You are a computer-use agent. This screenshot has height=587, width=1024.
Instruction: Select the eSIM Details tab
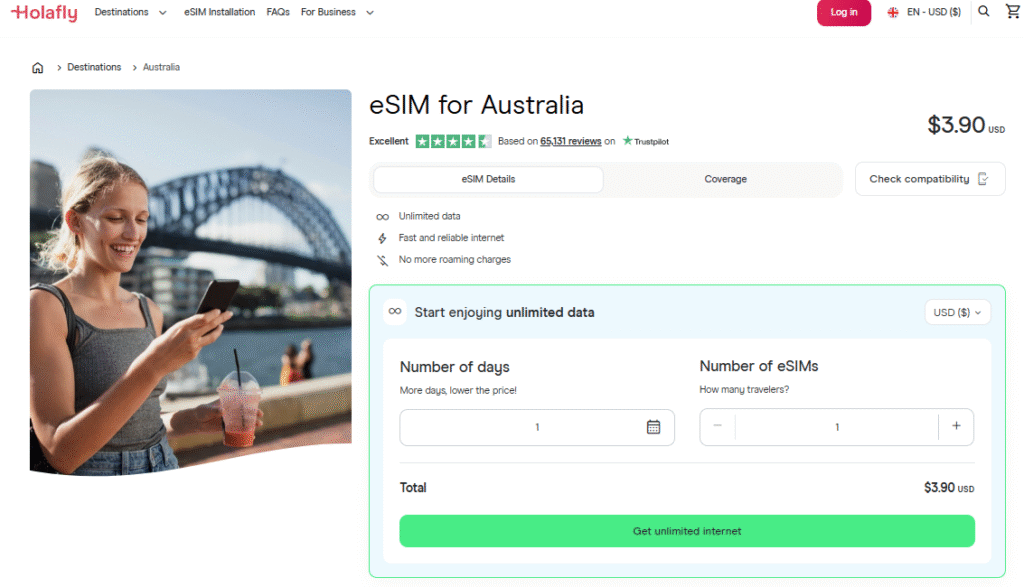(487, 179)
